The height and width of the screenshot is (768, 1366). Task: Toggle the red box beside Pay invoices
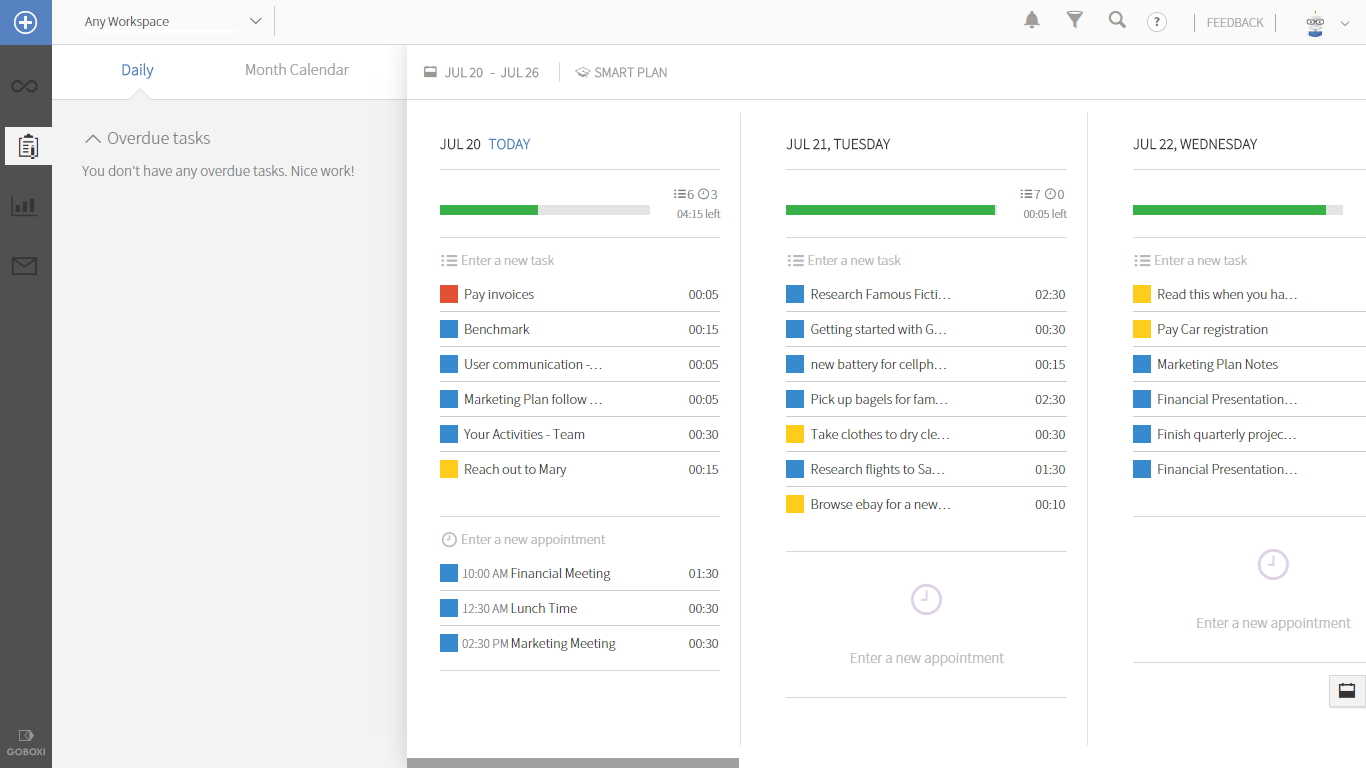pyautogui.click(x=449, y=294)
